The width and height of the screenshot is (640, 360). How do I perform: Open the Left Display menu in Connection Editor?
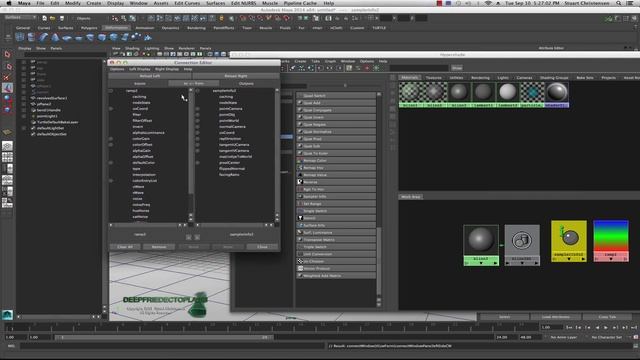click(x=140, y=69)
